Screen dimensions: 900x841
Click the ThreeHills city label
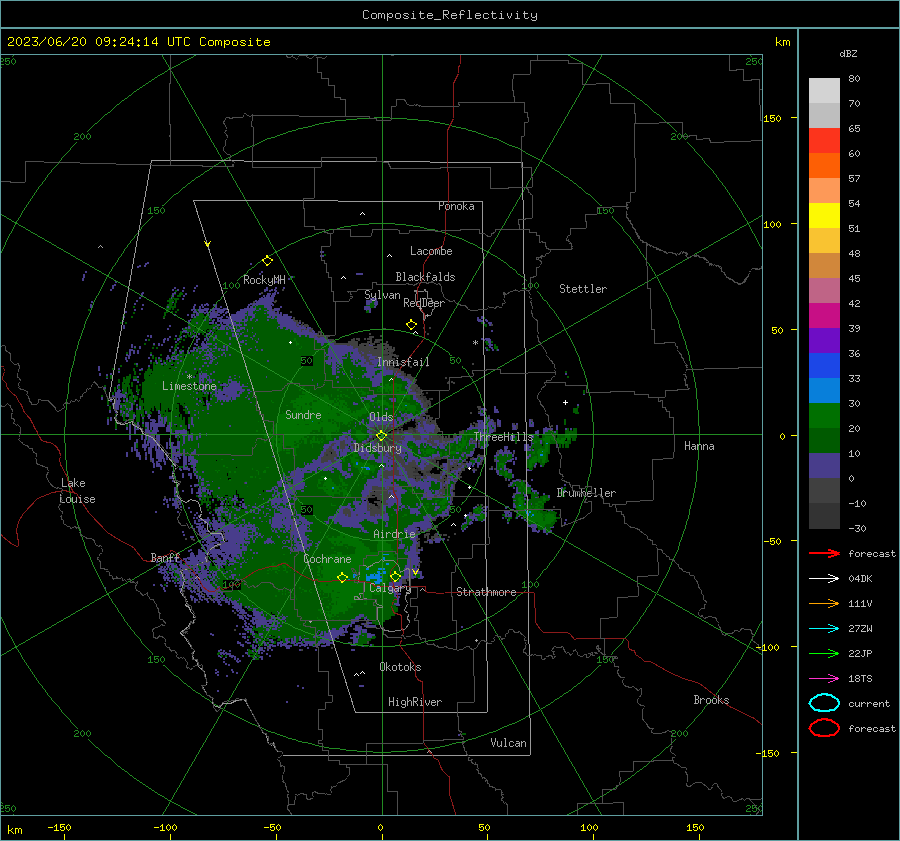(x=503, y=437)
